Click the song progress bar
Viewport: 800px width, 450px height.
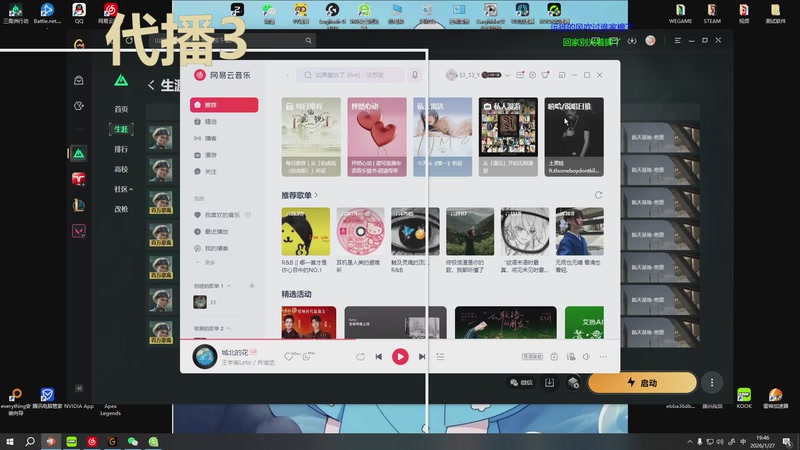400,339
